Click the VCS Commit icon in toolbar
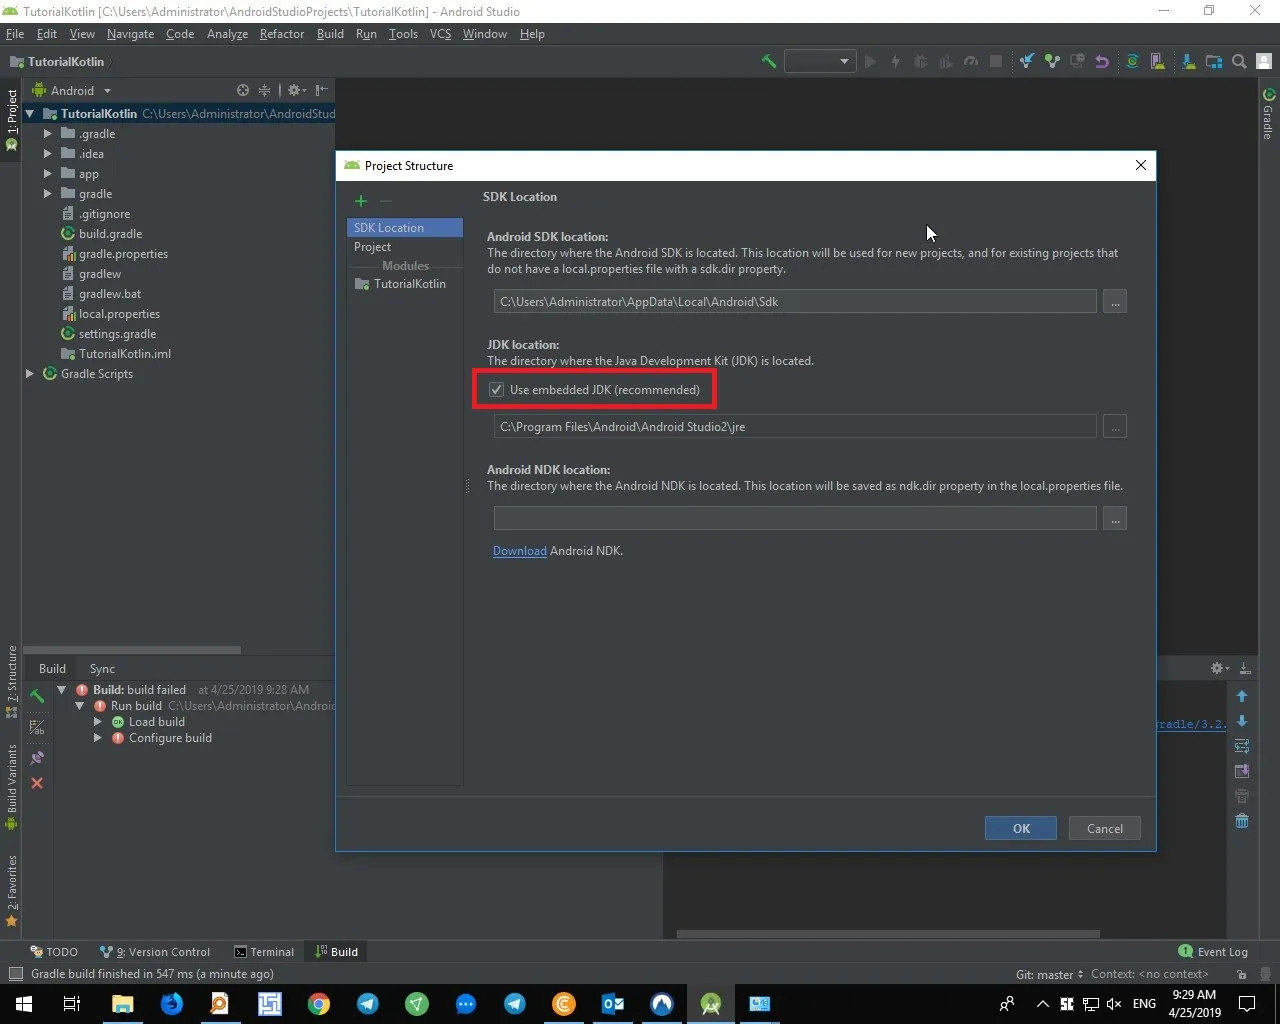This screenshot has height=1024, width=1280. coord(1052,62)
